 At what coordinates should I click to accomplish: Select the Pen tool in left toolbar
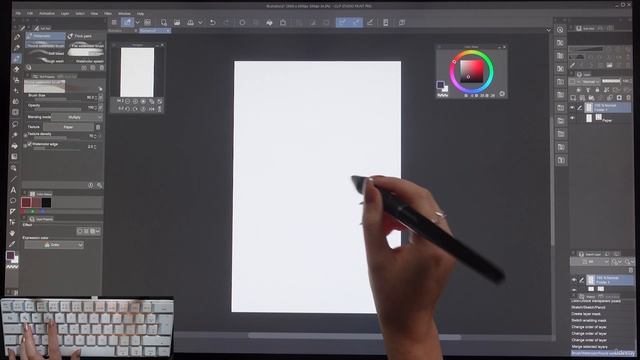pos(17,37)
